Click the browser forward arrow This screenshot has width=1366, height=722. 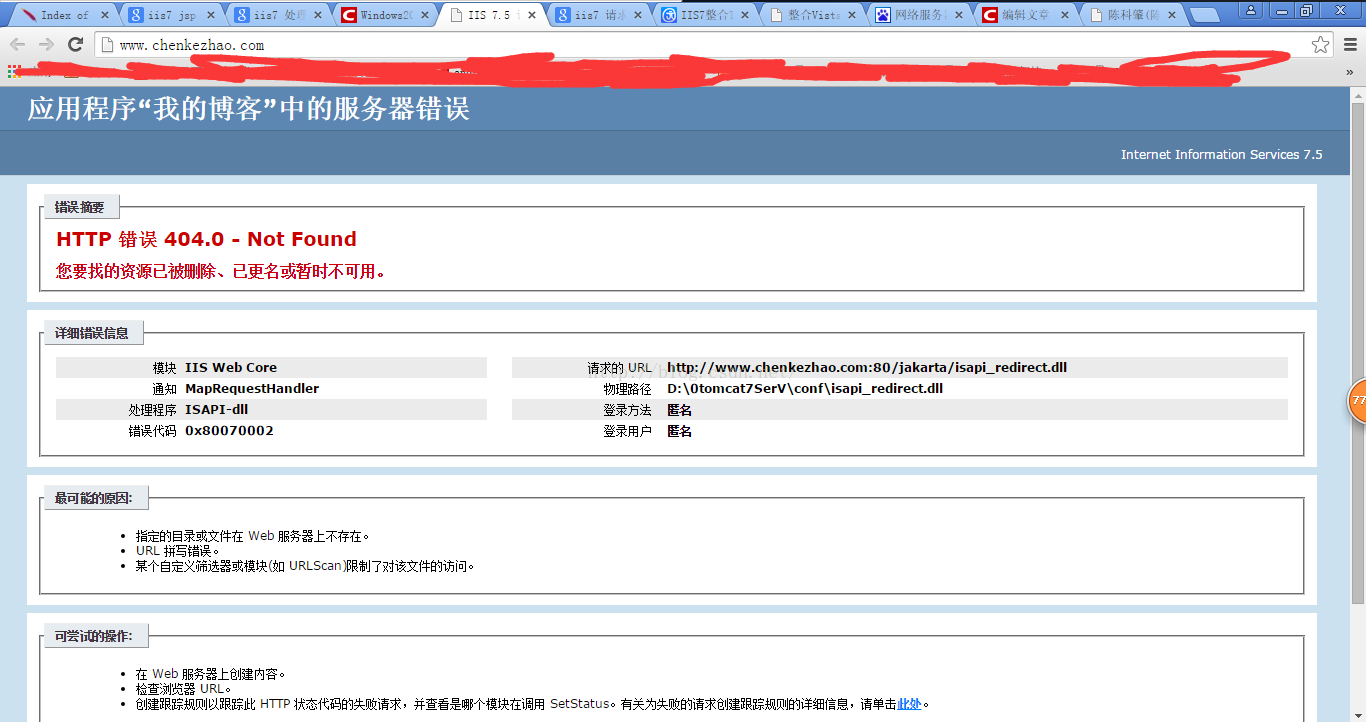46,44
